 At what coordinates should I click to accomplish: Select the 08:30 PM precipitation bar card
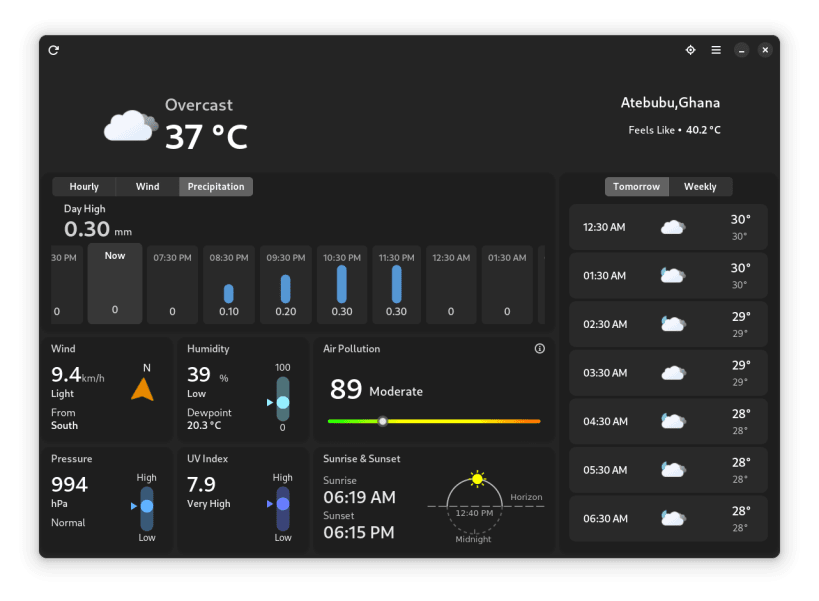click(x=229, y=285)
